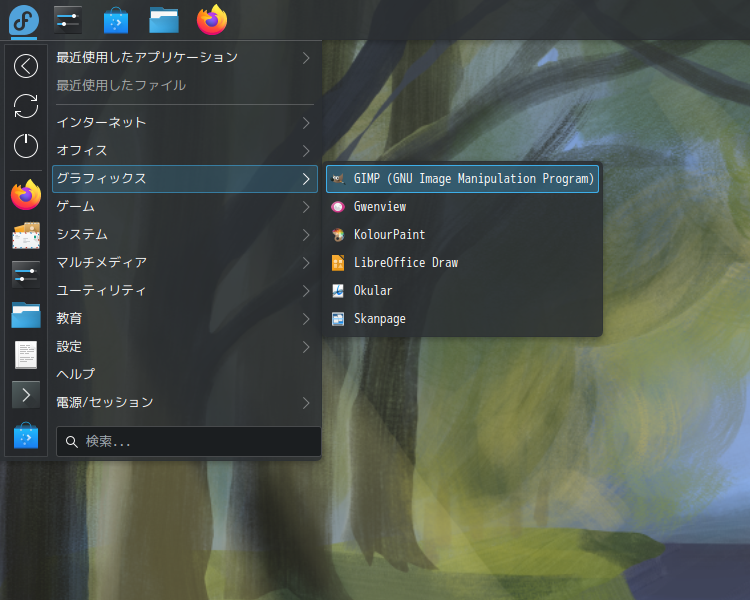
Task: Launch Firefox from the menu favorites sidebar
Action: 26,195
